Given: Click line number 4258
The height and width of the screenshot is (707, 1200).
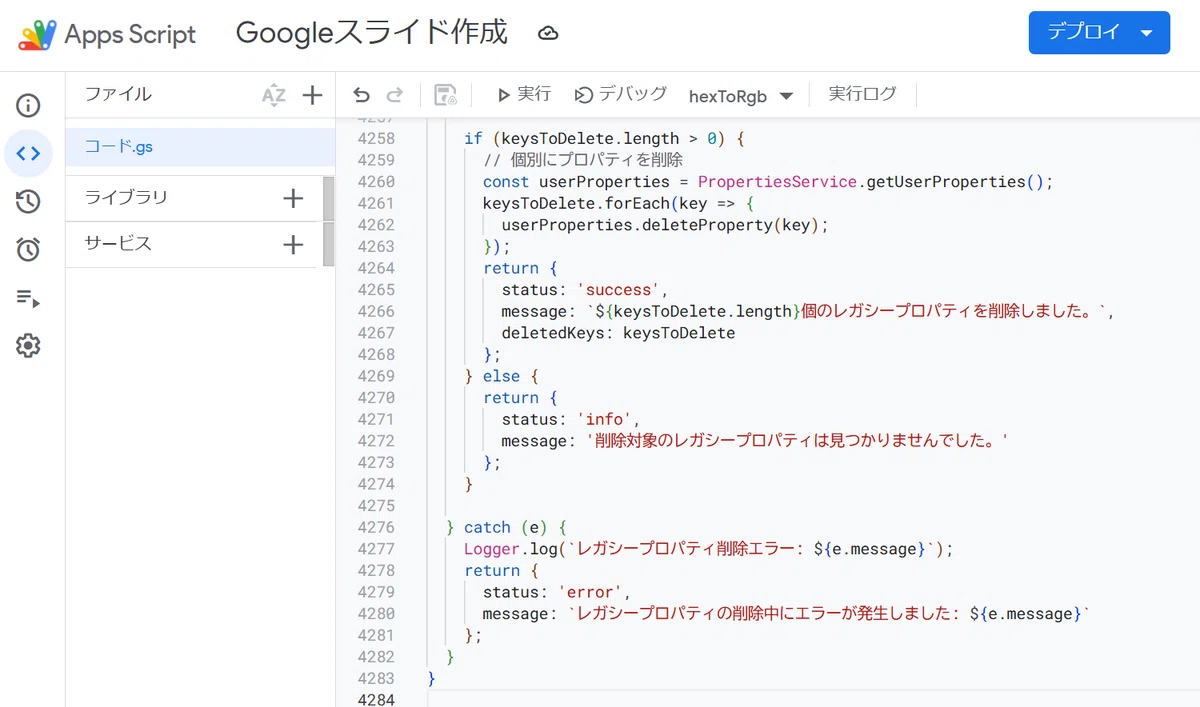Looking at the screenshot, I should click(376, 139).
